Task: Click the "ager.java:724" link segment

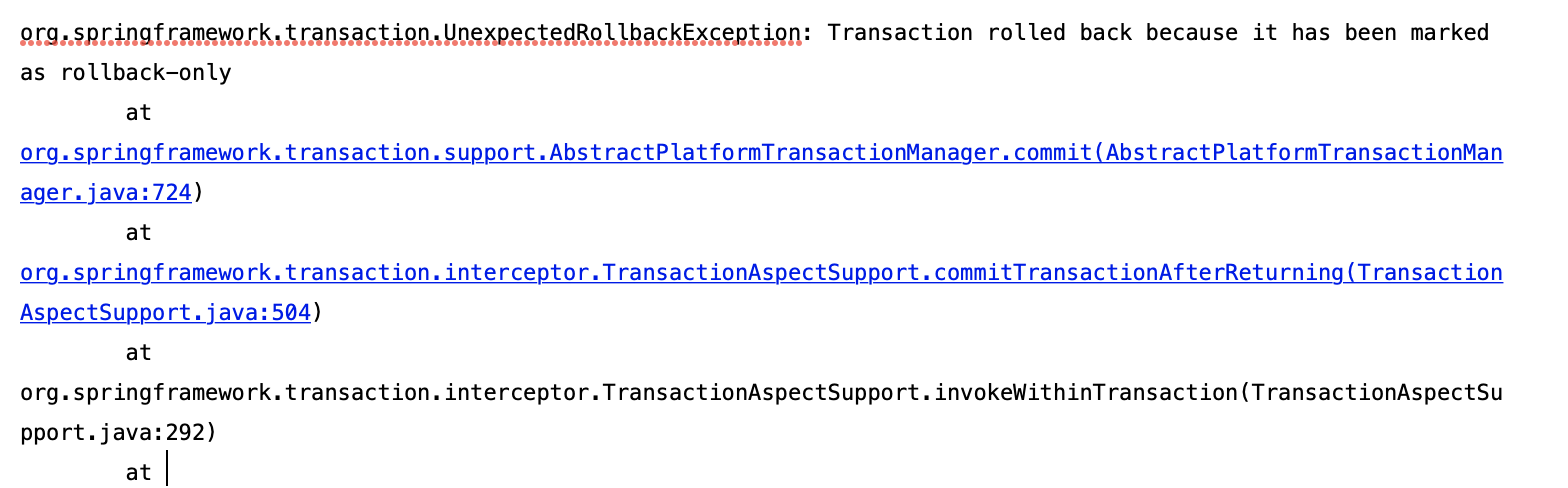Action: [x=106, y=193]
